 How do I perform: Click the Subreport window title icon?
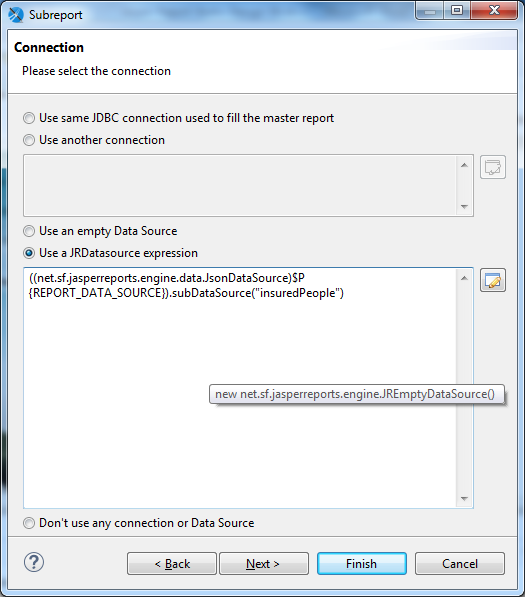tap(16, 14)
